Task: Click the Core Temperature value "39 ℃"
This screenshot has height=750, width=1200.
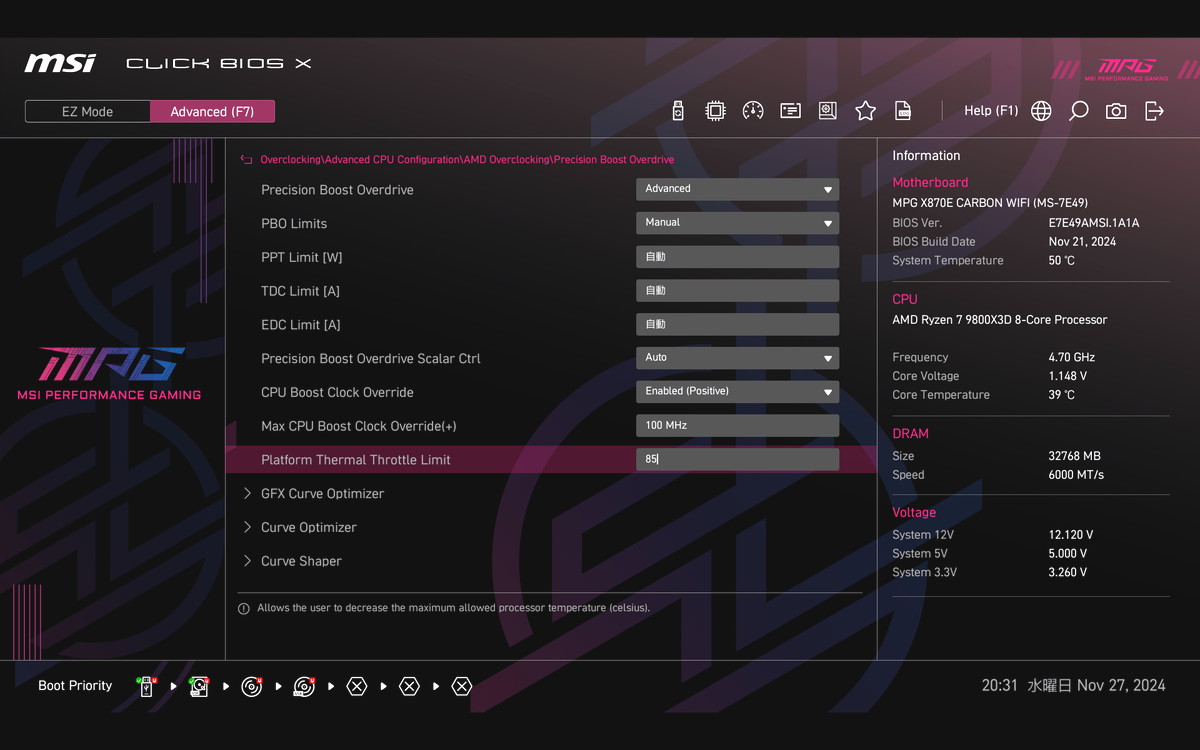Action: point(1062,395)
